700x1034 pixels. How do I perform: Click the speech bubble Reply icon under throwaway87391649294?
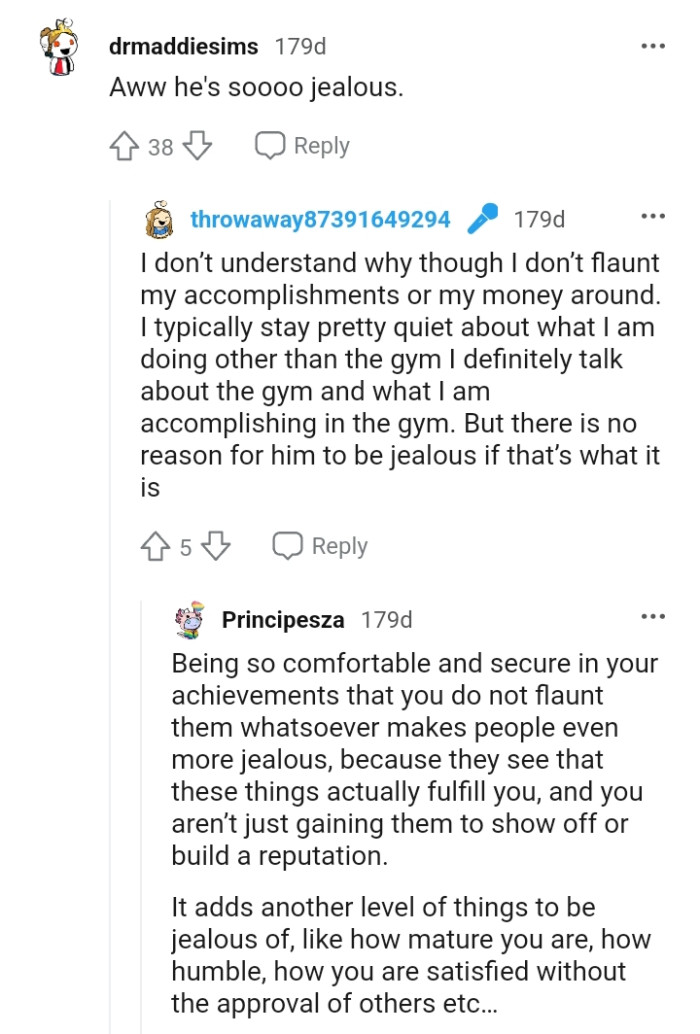(x=288, y=546)
